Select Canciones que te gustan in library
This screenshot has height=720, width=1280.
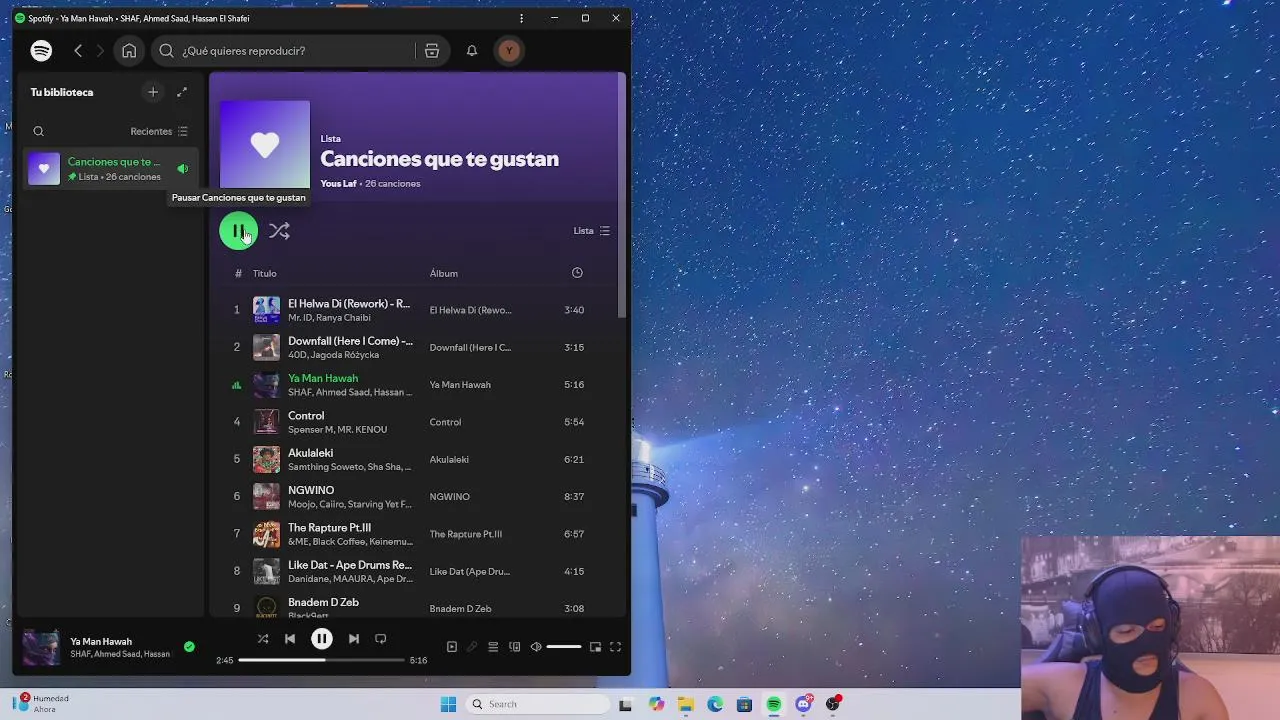pyautogui.click(x=110, y=168)
